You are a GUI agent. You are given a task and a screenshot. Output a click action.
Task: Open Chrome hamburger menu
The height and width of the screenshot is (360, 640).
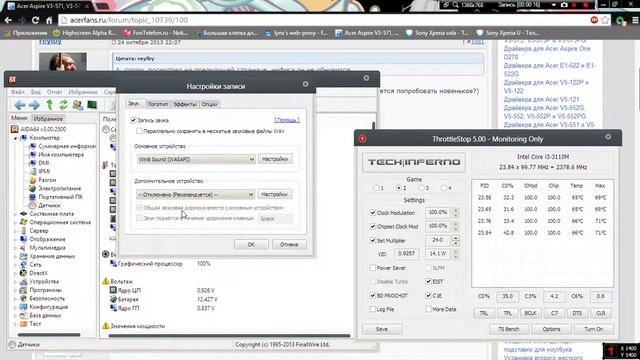(635, 20)
